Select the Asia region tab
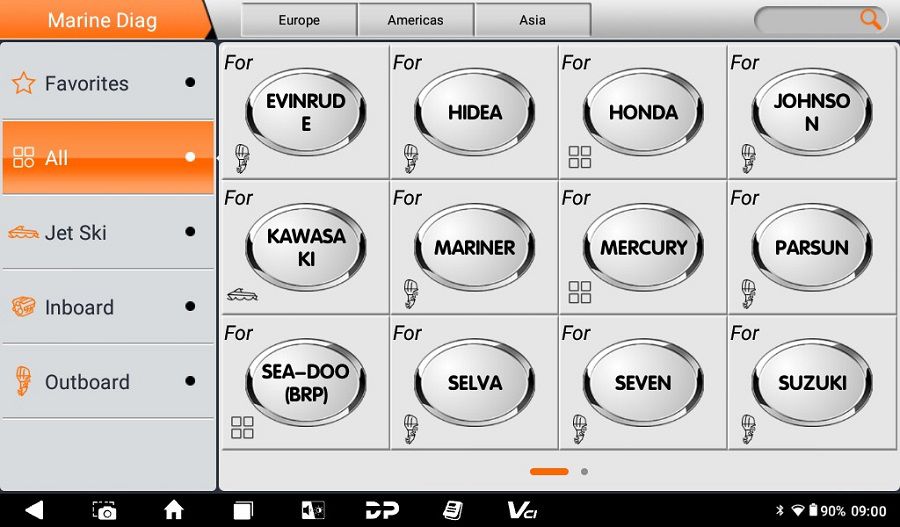 pos(532,20)
